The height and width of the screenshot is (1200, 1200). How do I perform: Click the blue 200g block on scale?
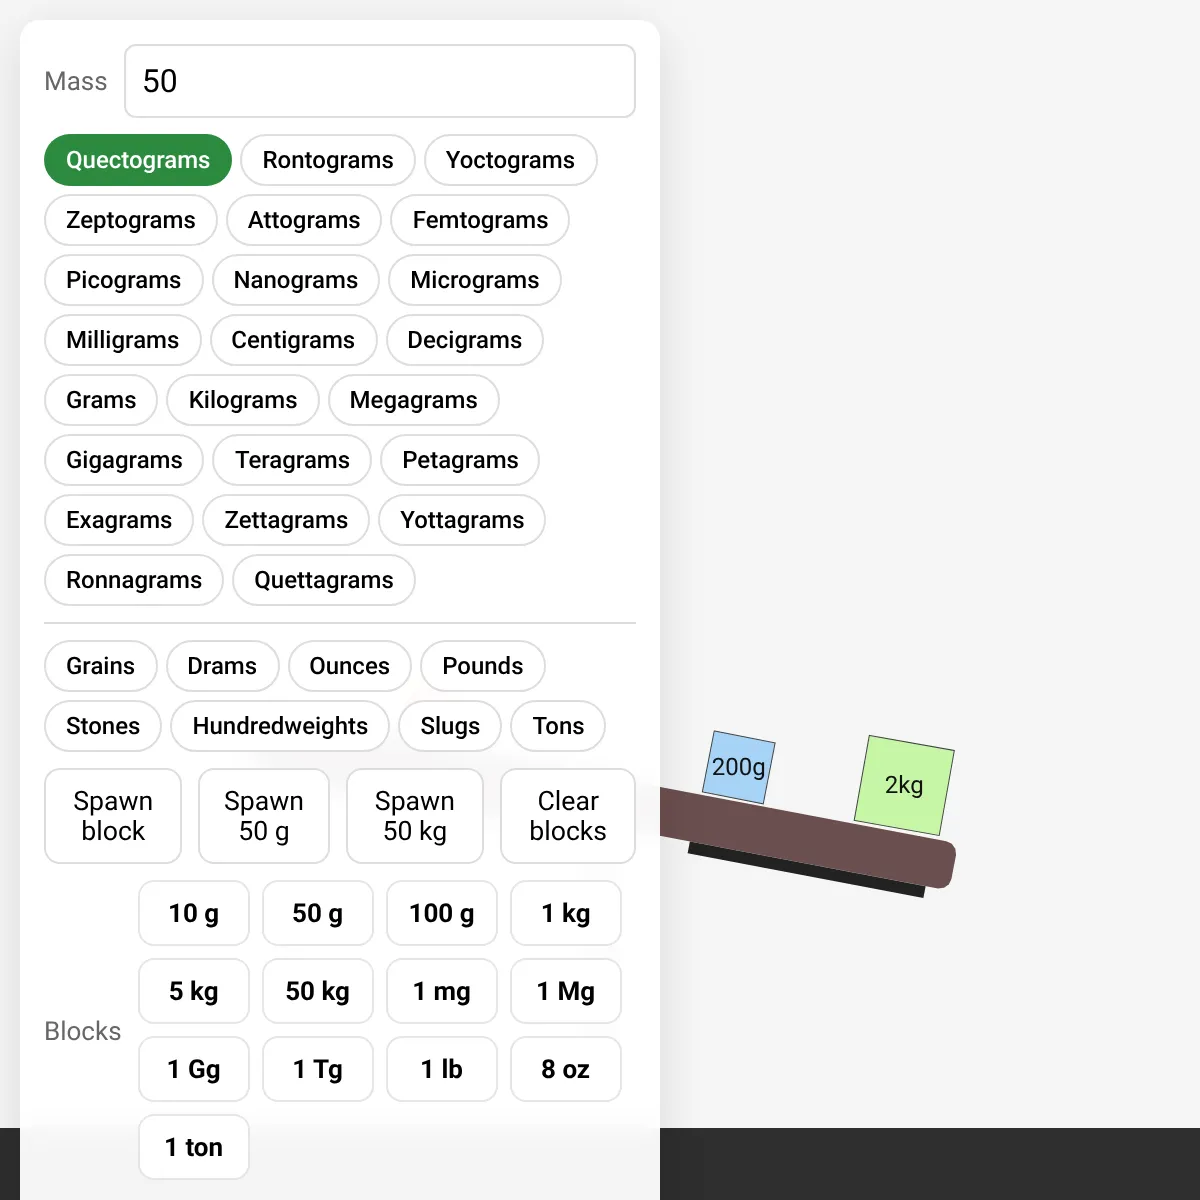(740, 767)
